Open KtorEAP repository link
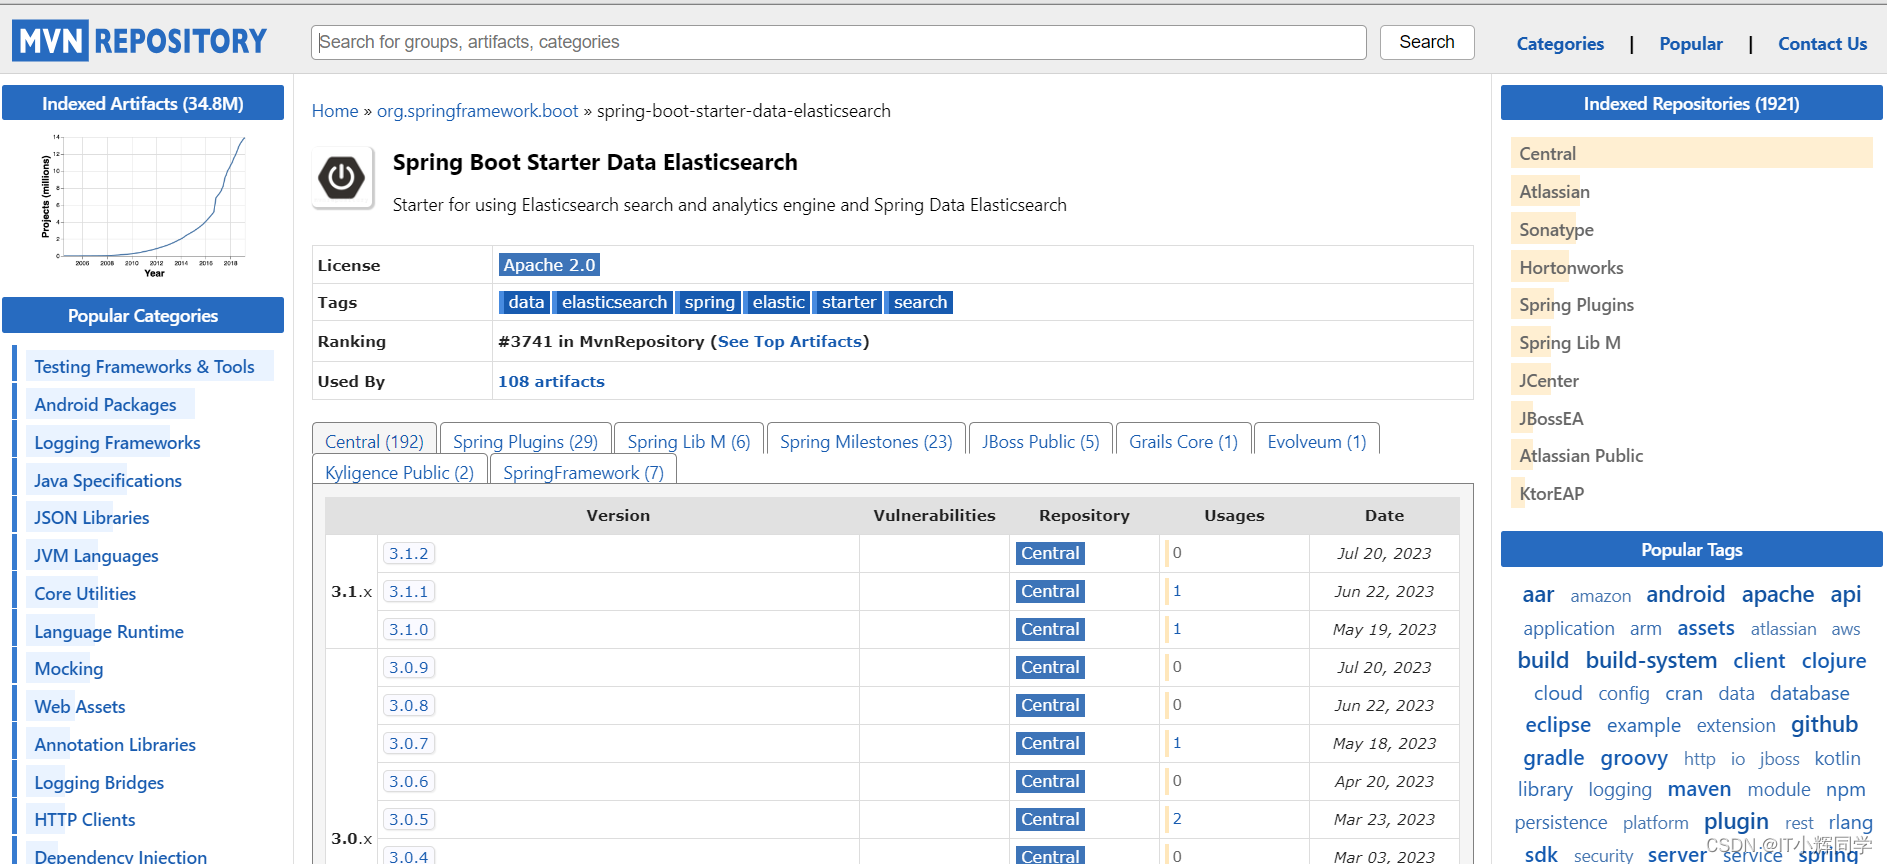 click(x=1551, y=494)
